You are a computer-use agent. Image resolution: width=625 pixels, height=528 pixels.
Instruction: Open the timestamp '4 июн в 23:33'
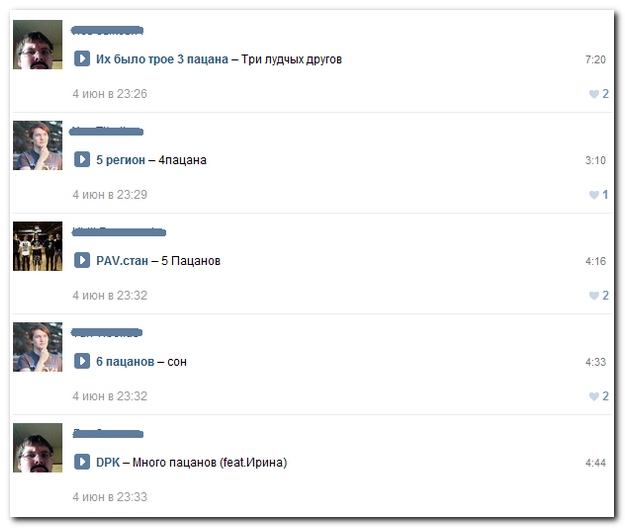[110, 497]
